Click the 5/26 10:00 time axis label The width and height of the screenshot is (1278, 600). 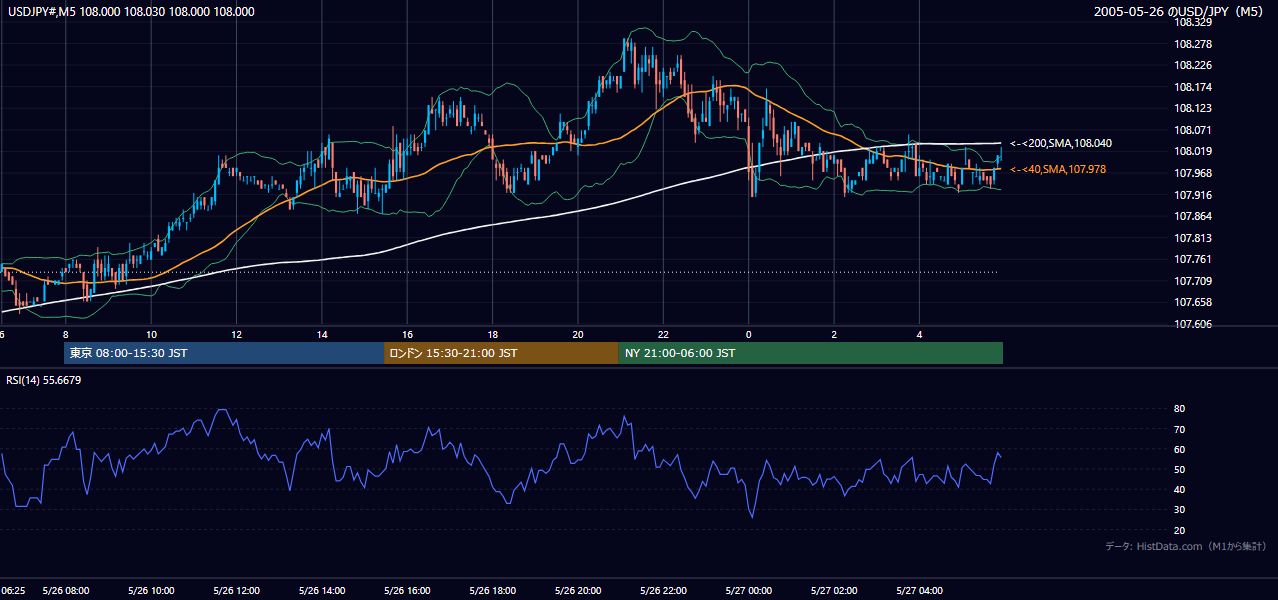coord(151,591)
